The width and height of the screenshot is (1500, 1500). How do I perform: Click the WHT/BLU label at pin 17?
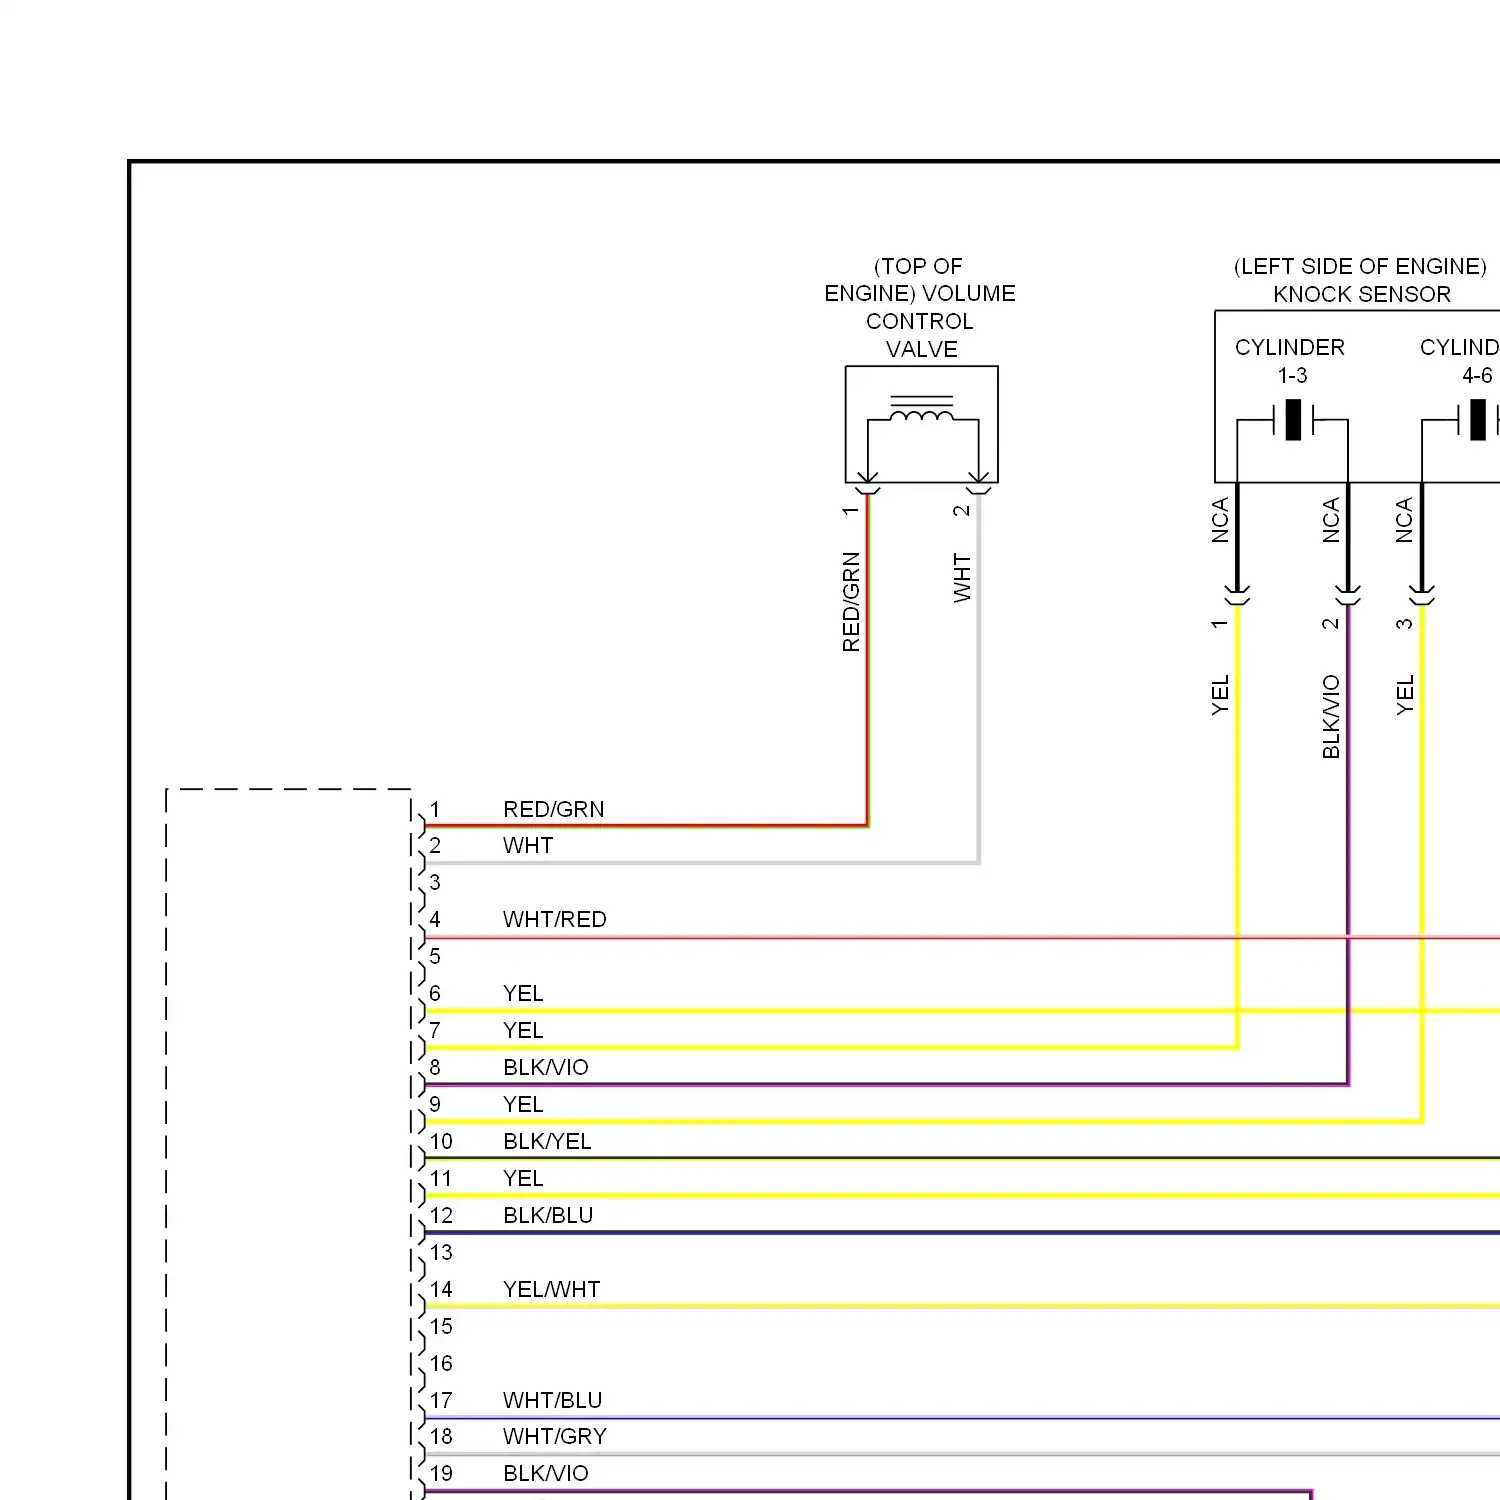pos(552,1401)
